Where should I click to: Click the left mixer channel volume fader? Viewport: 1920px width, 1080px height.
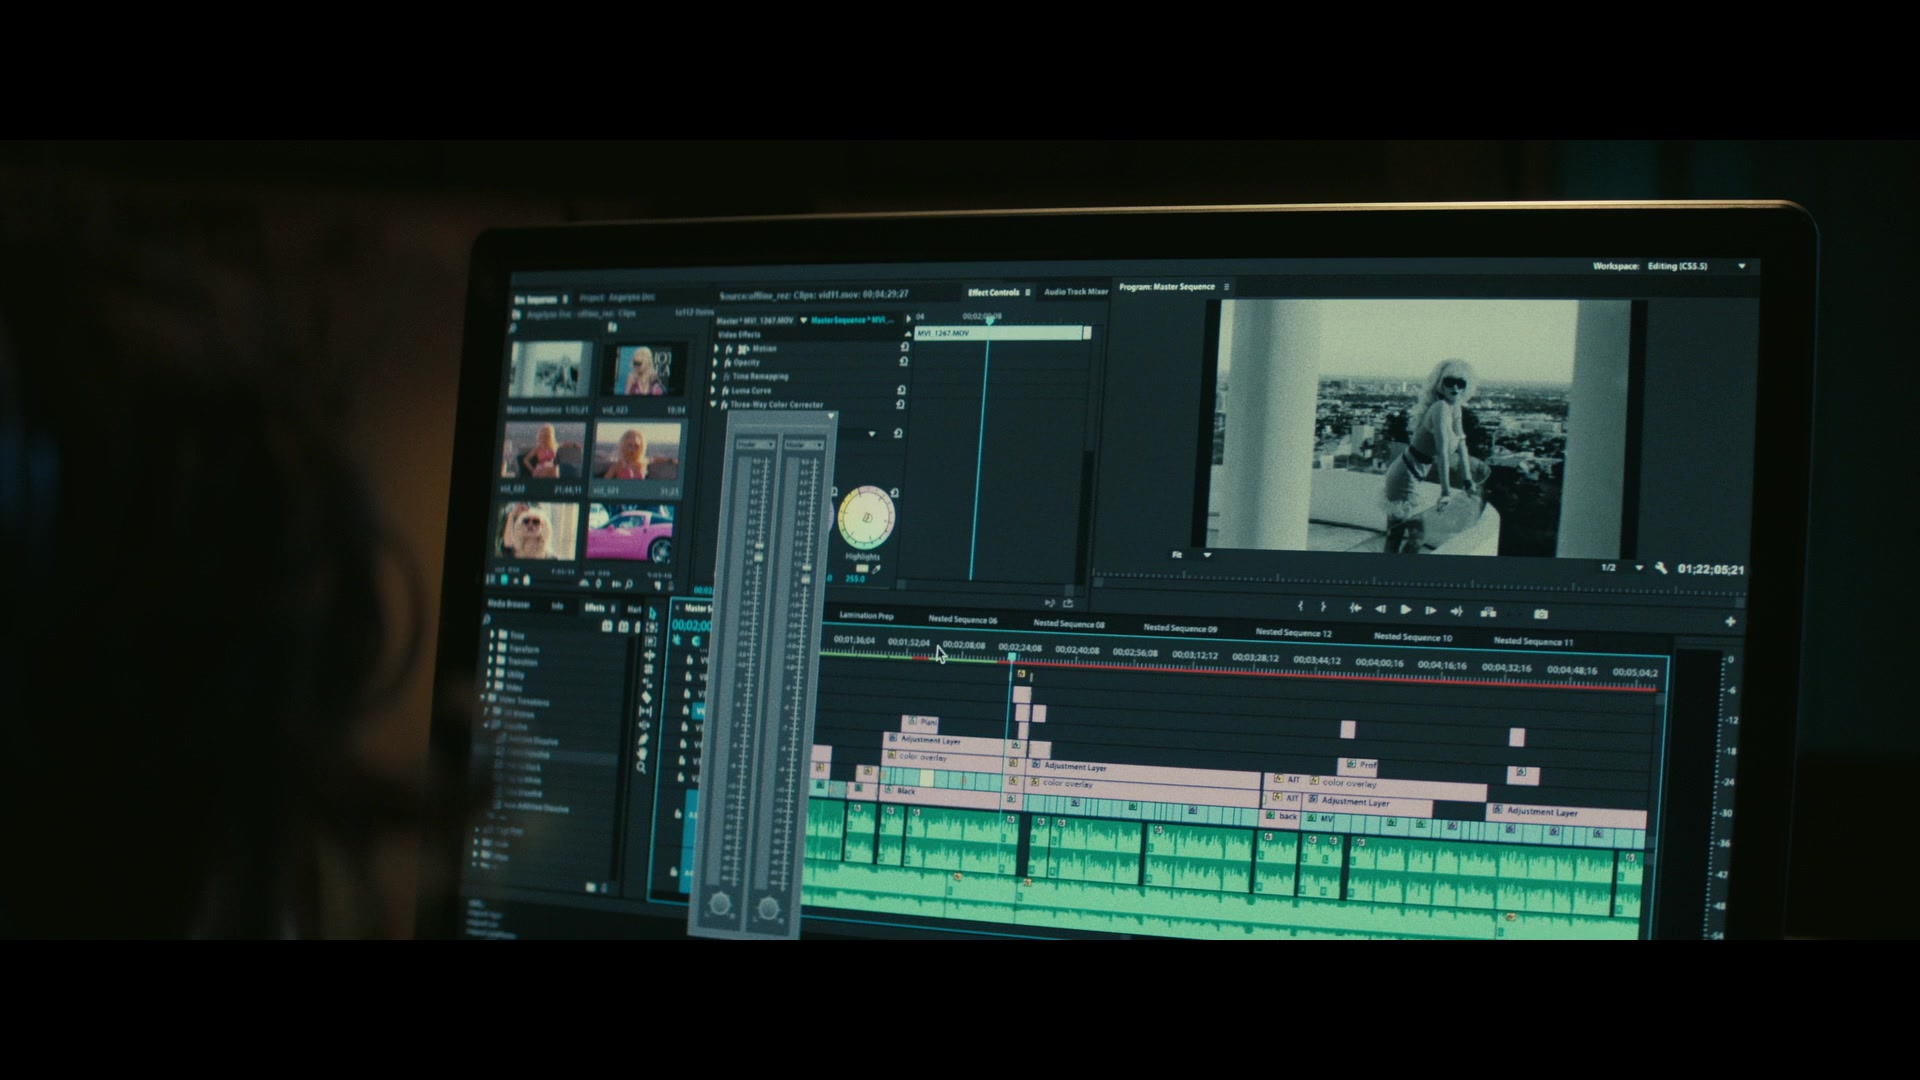click(x=757, y=552)
